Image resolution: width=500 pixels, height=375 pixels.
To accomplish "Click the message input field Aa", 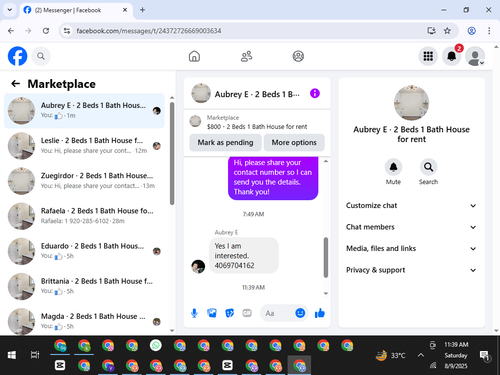I will point(278,313).
